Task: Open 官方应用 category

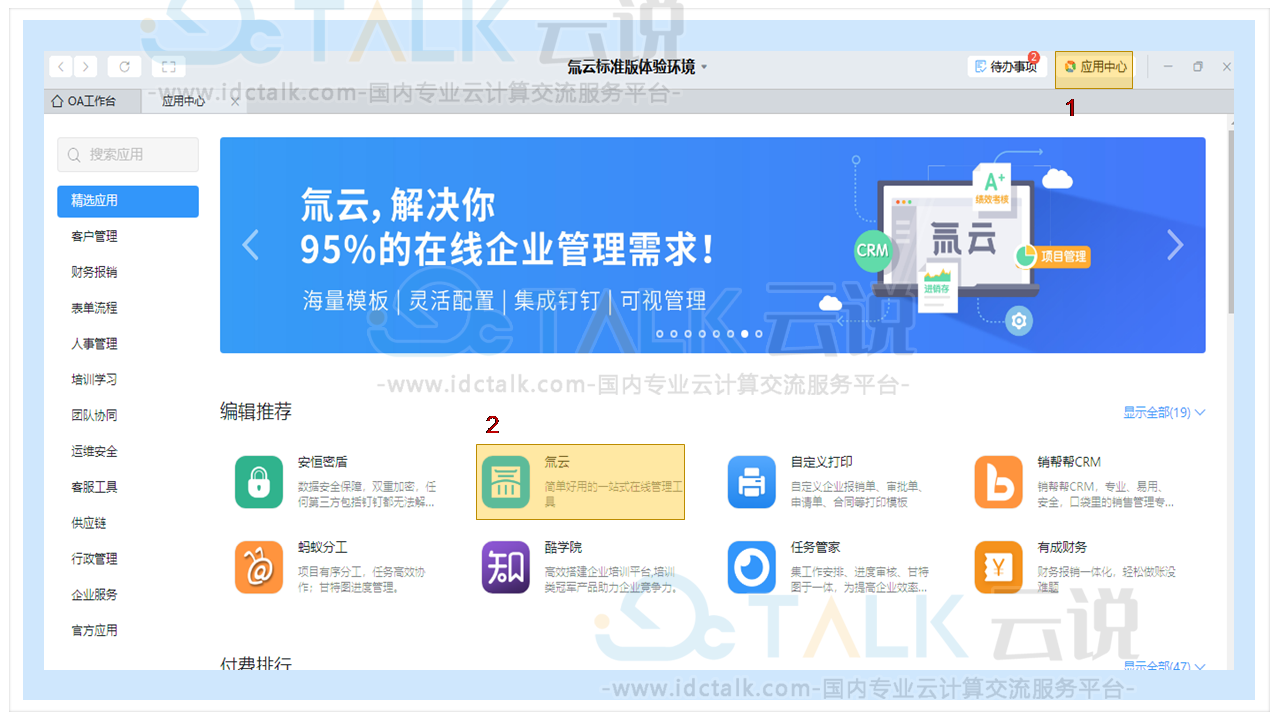Action: coord(94,630)
